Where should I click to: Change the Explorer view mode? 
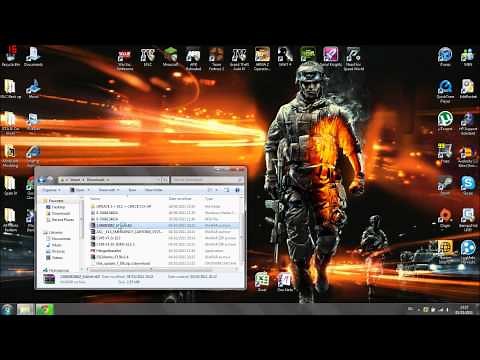pyautogui.click(x=210, y=190)
